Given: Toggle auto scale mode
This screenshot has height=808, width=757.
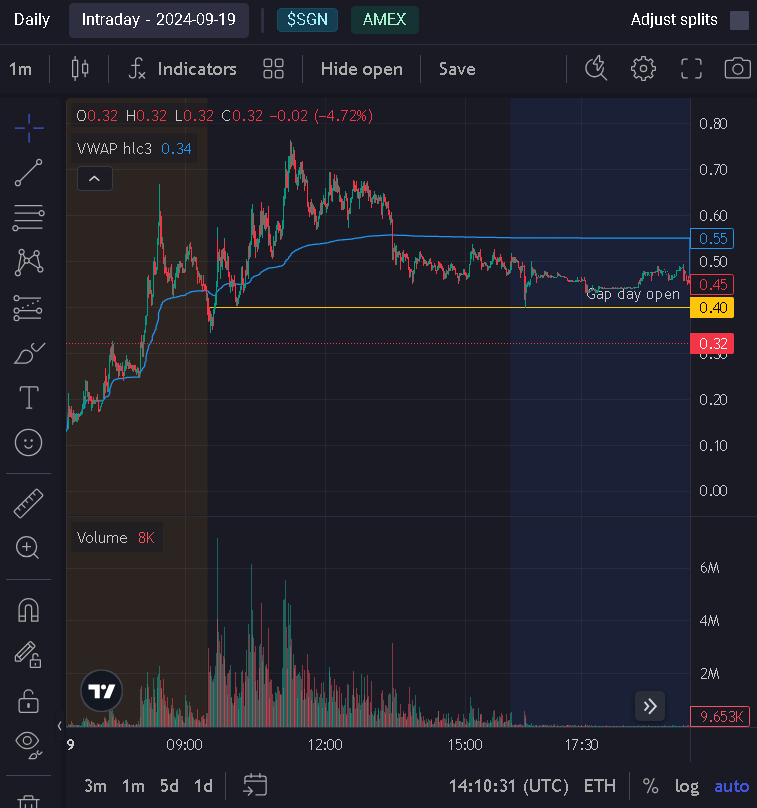Looking at the screenshot, I should pyautogui.click(x=732, y=786).
